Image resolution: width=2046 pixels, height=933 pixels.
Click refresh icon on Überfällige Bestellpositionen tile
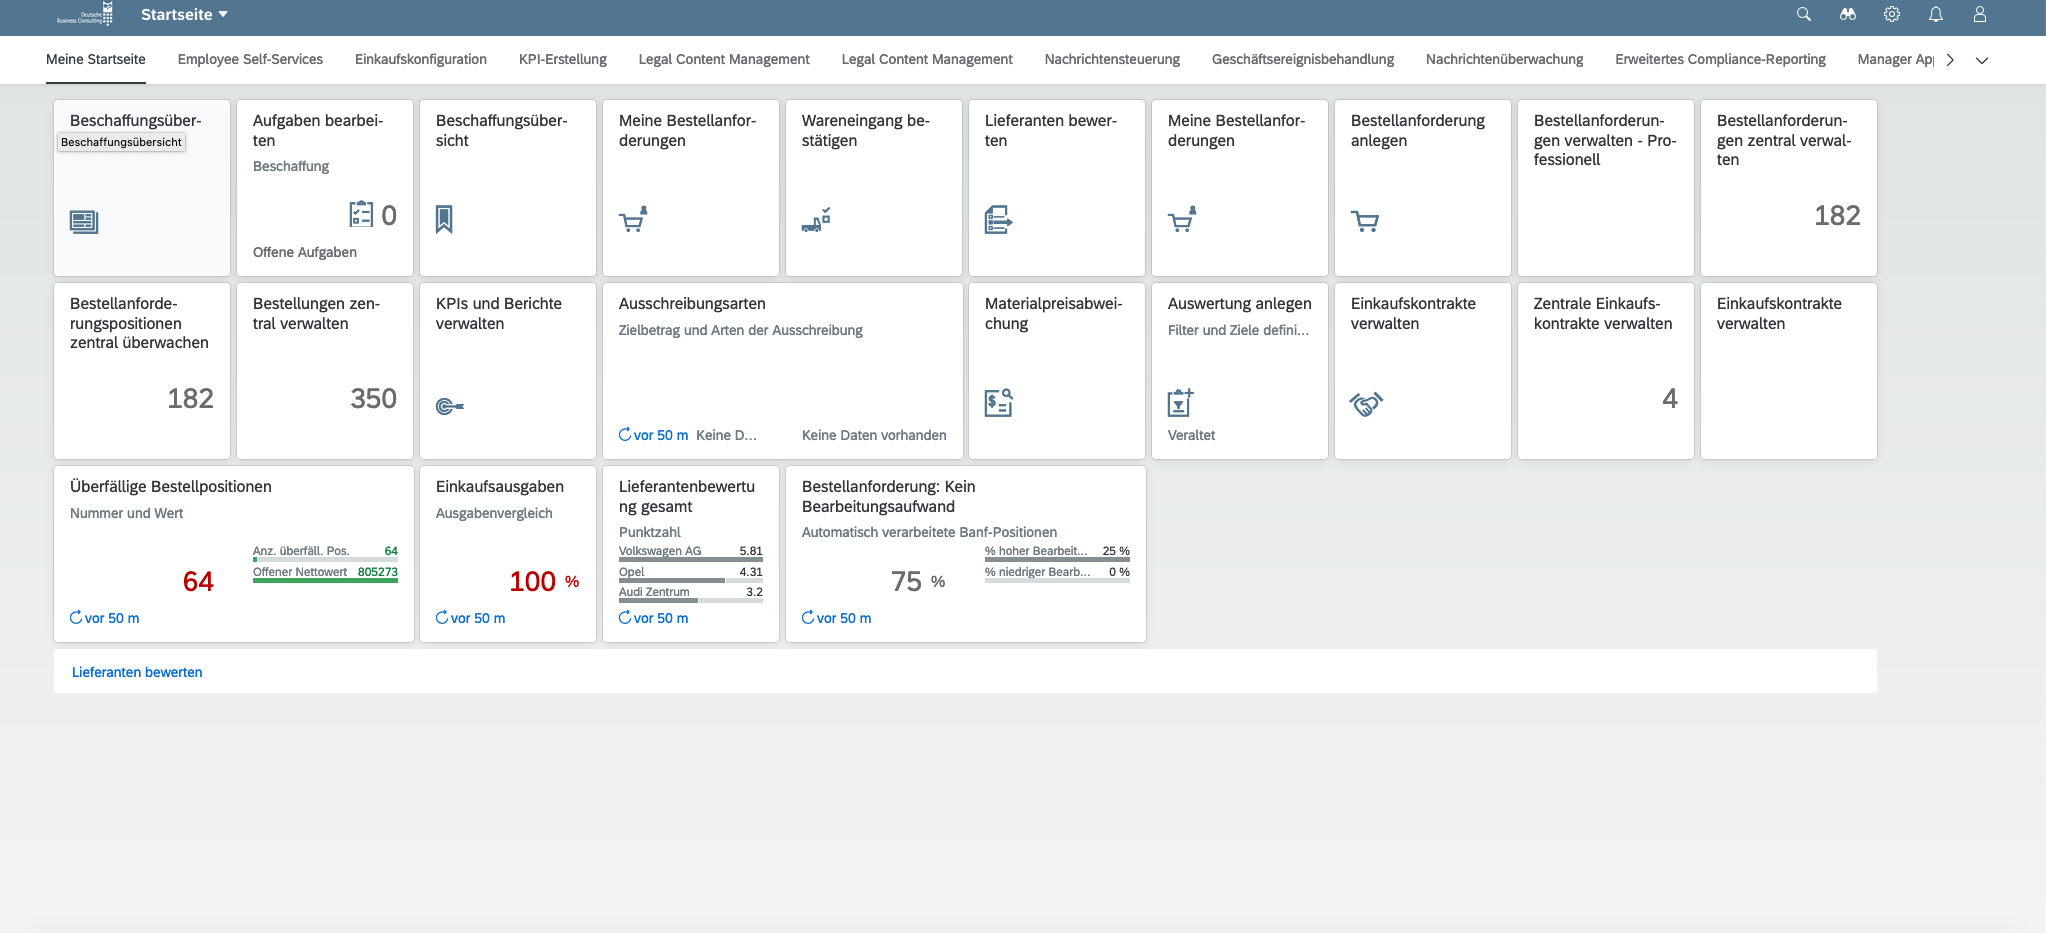click(76, 617)
